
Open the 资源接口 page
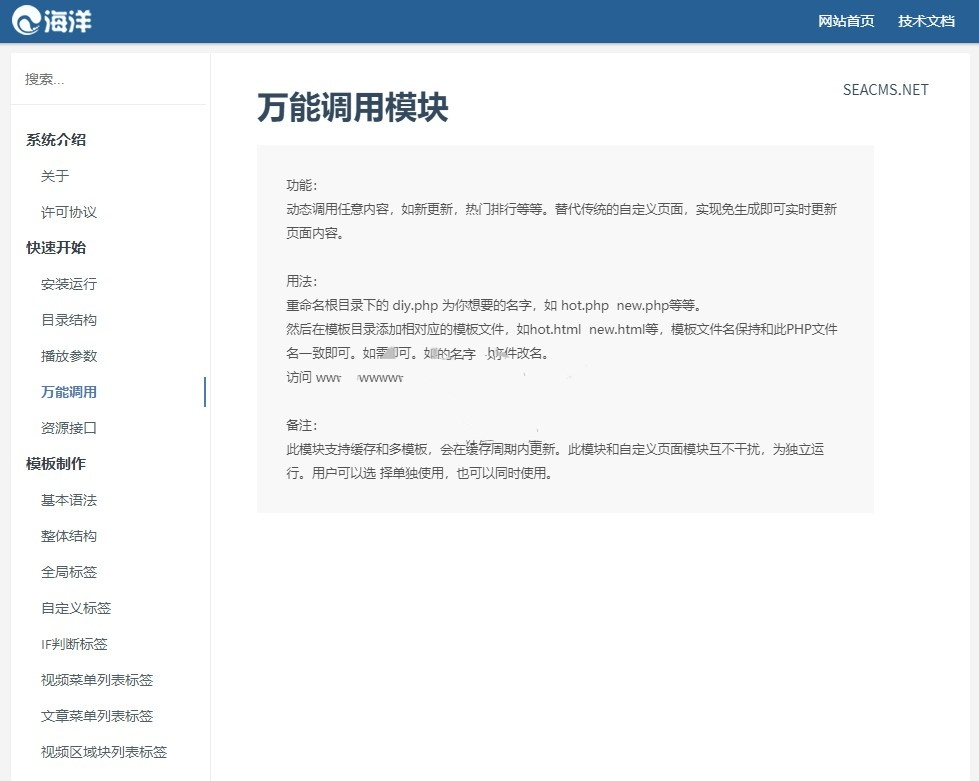click(68, 428)
